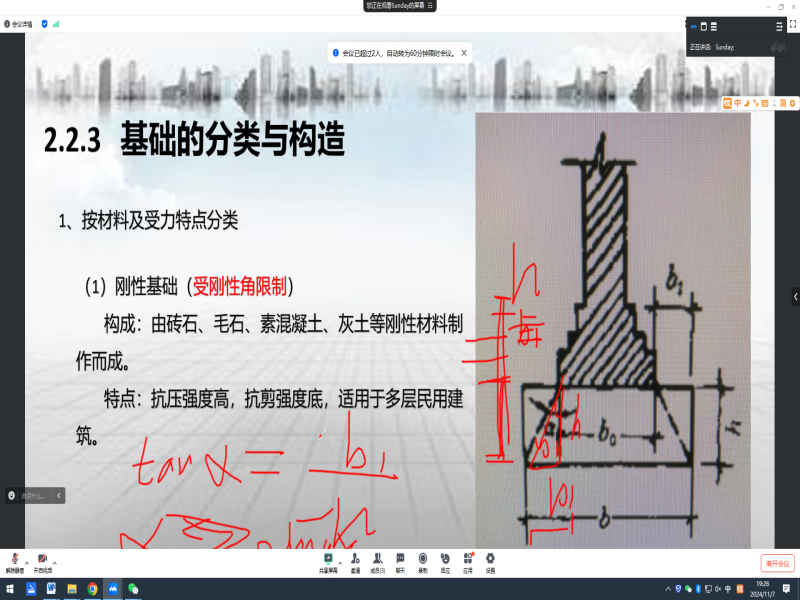800x600 pixels.
Task: Open Chrome from the Windows taskbar
Action: 92,589
